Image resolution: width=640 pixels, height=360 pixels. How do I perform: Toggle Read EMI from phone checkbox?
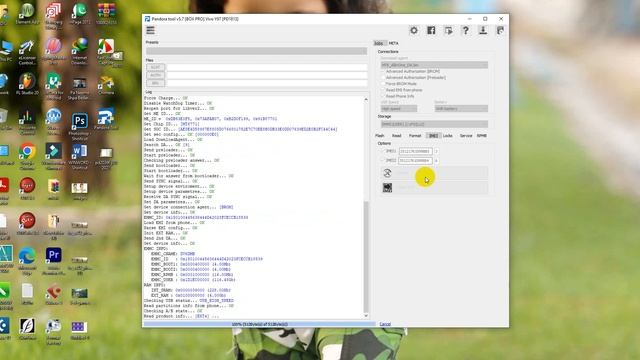[383, 90]
